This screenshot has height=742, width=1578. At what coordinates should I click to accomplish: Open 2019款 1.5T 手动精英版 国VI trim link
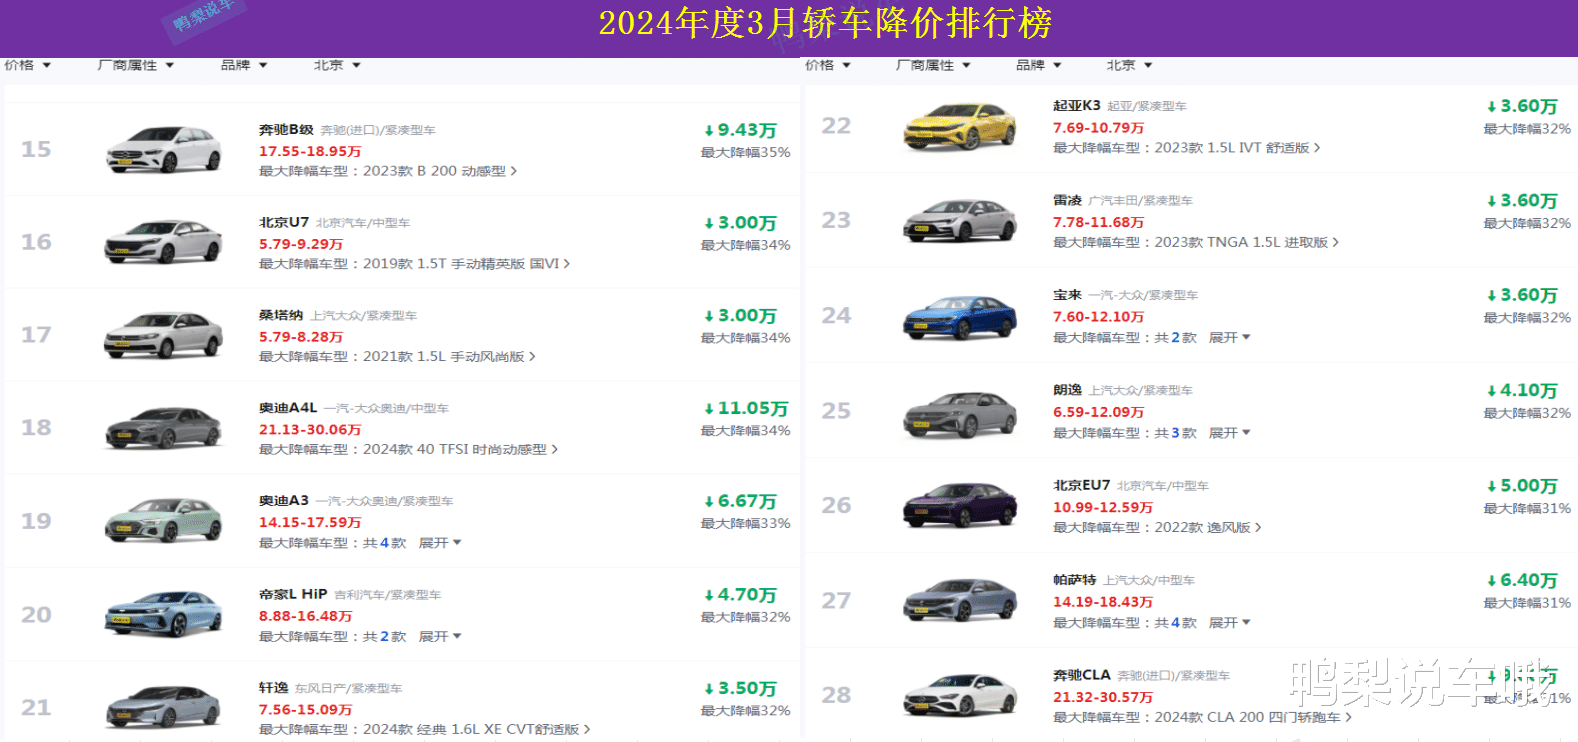tap(466, 264)
